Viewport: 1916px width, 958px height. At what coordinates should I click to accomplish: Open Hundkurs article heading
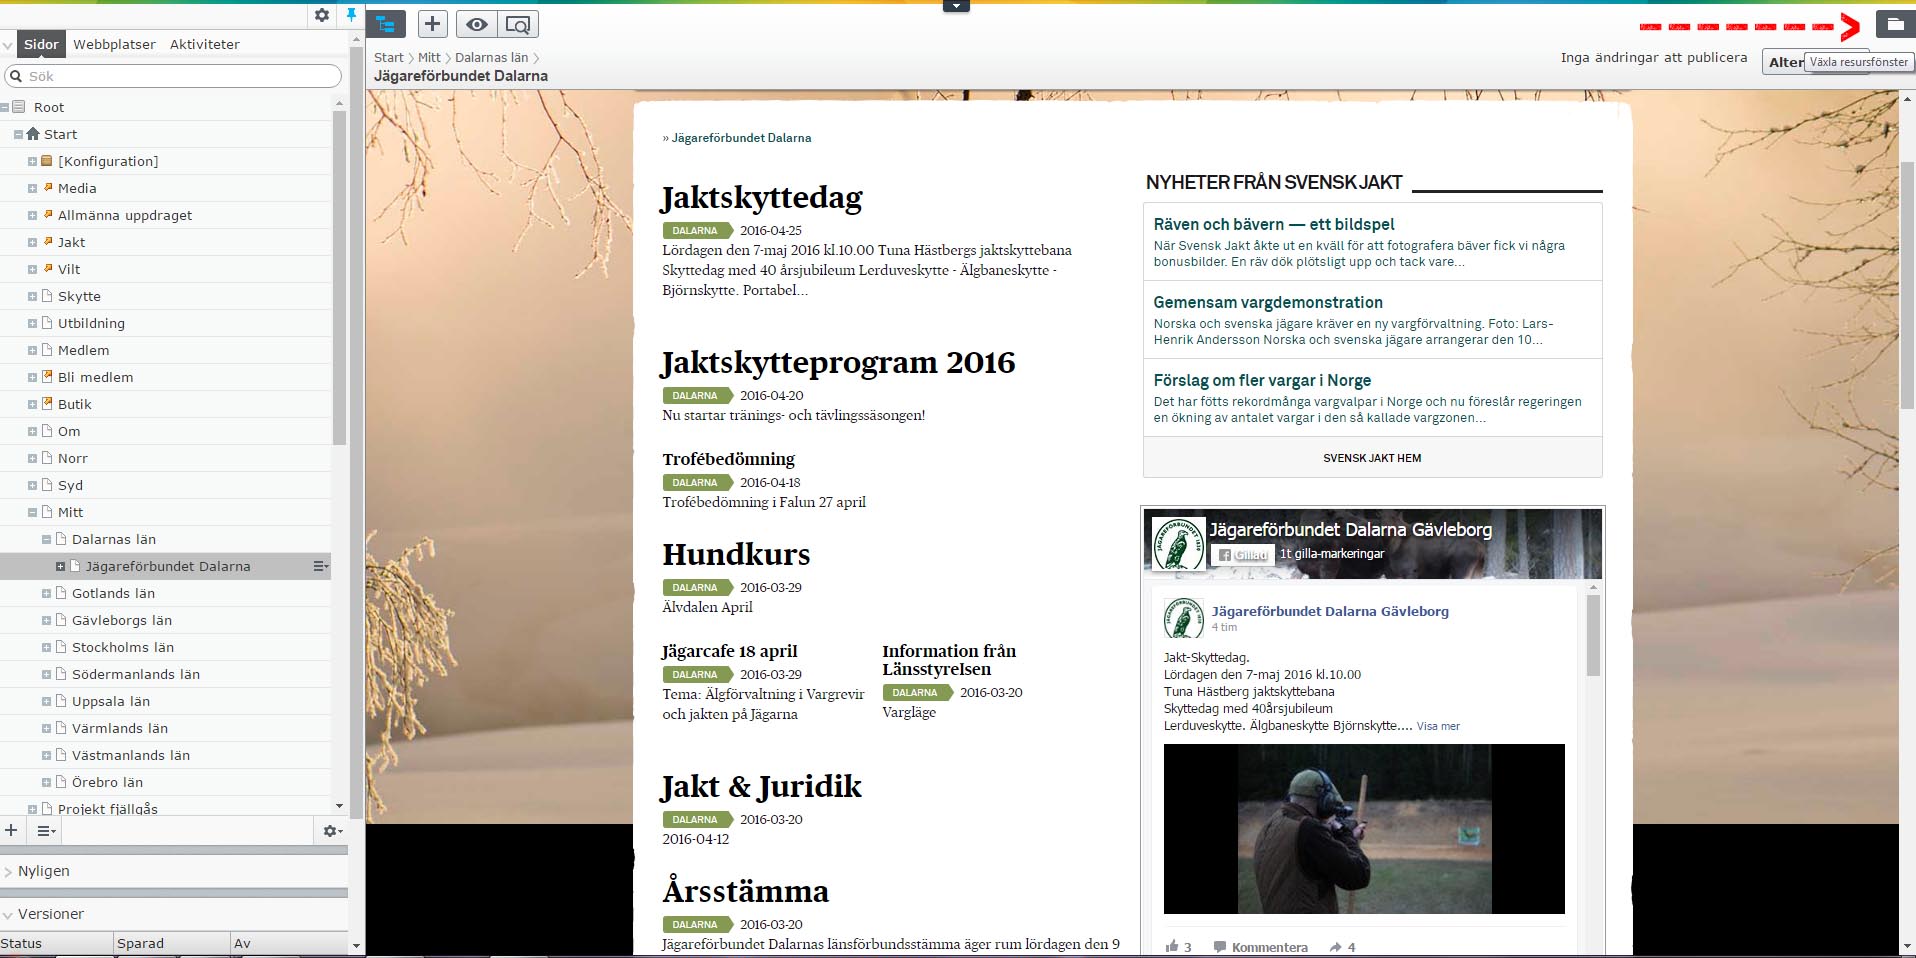736,554
